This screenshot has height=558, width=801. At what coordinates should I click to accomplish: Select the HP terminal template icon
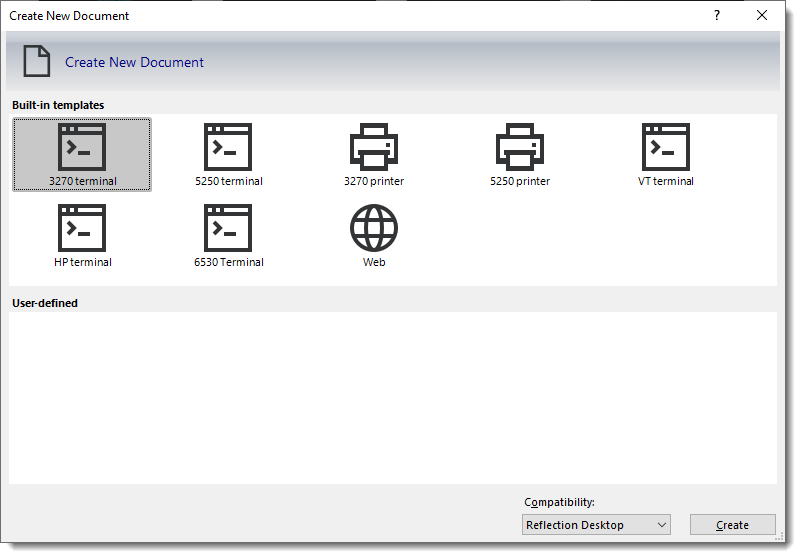[82, 228]
